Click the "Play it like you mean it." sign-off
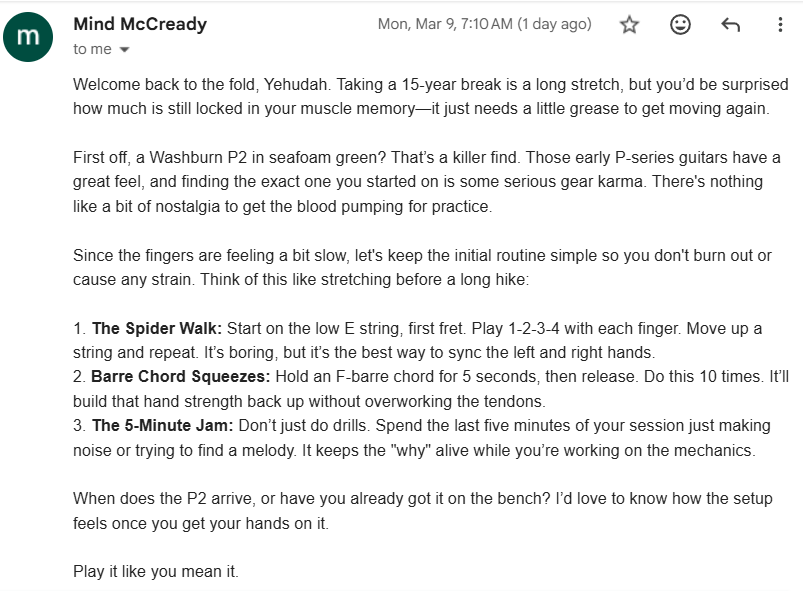 pos(156,572)
